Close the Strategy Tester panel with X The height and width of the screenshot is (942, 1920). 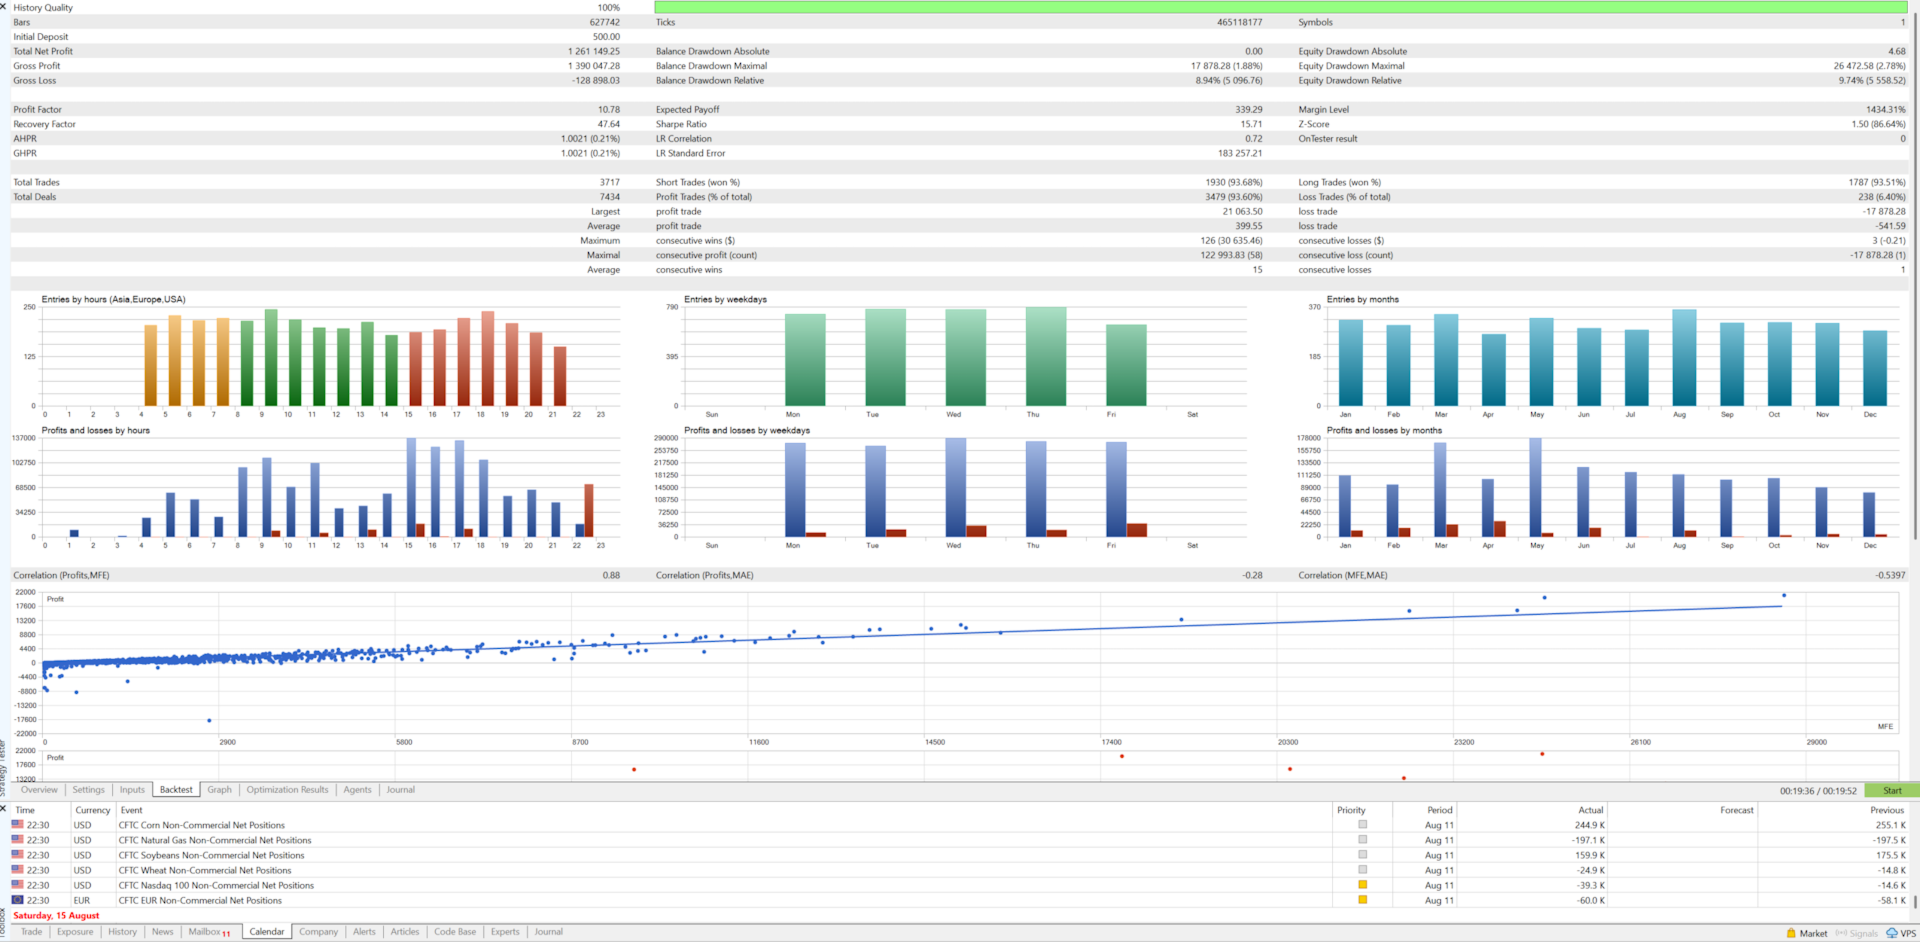coord(4,6)
